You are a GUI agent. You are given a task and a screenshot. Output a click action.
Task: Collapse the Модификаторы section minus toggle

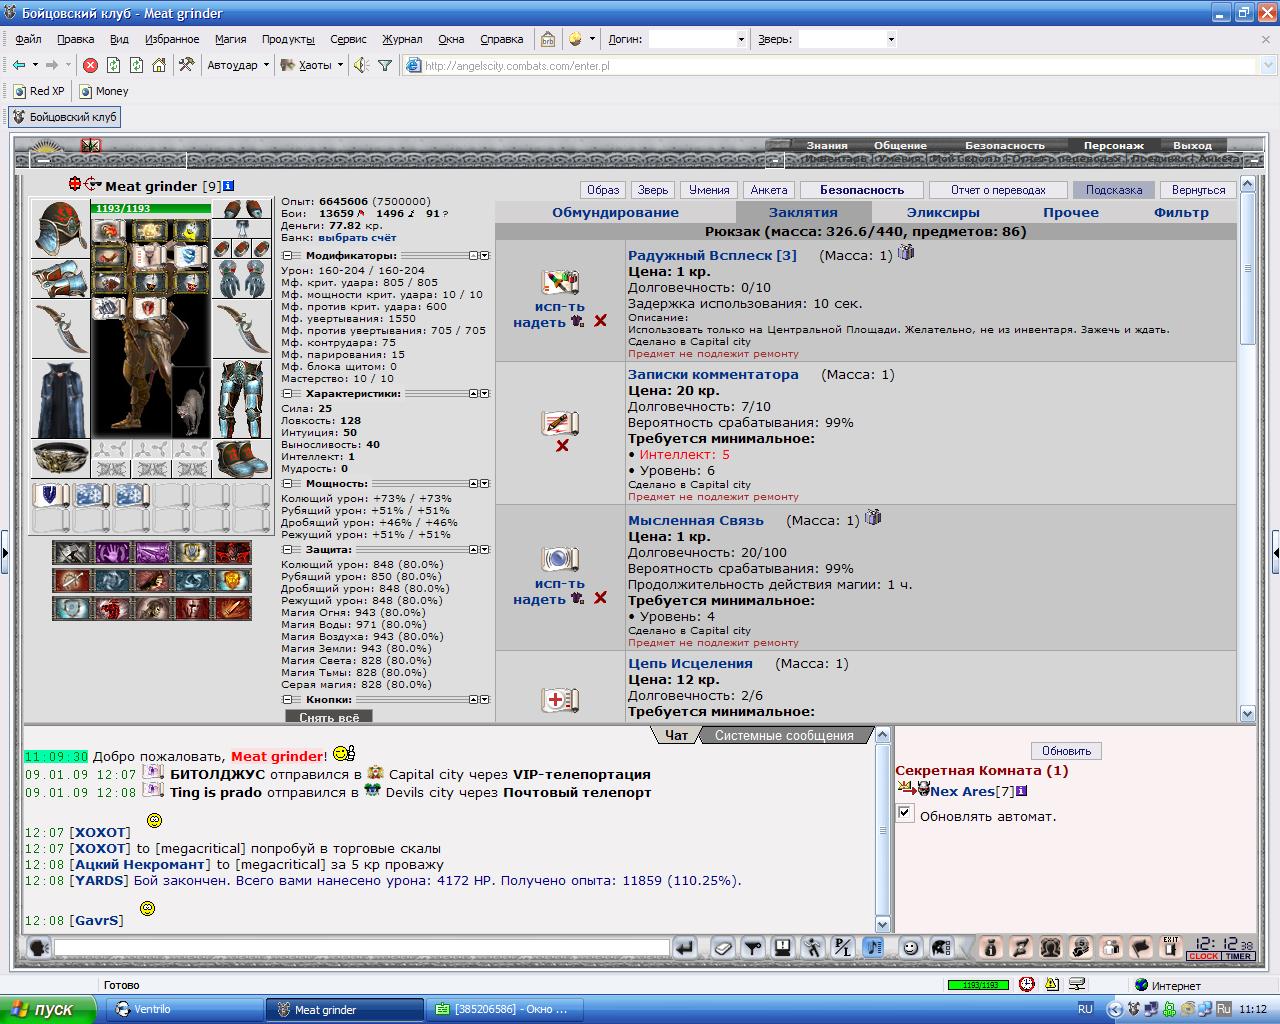[x=287, y=256]
